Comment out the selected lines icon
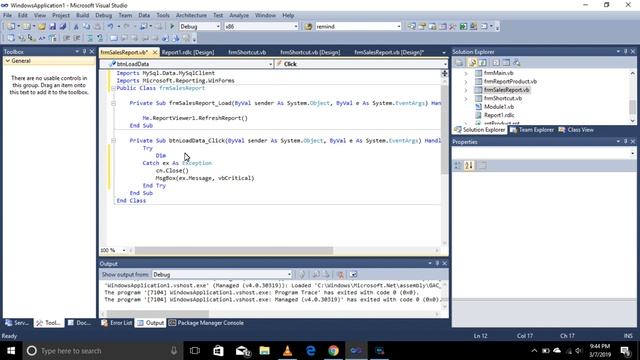 (90, 38)
